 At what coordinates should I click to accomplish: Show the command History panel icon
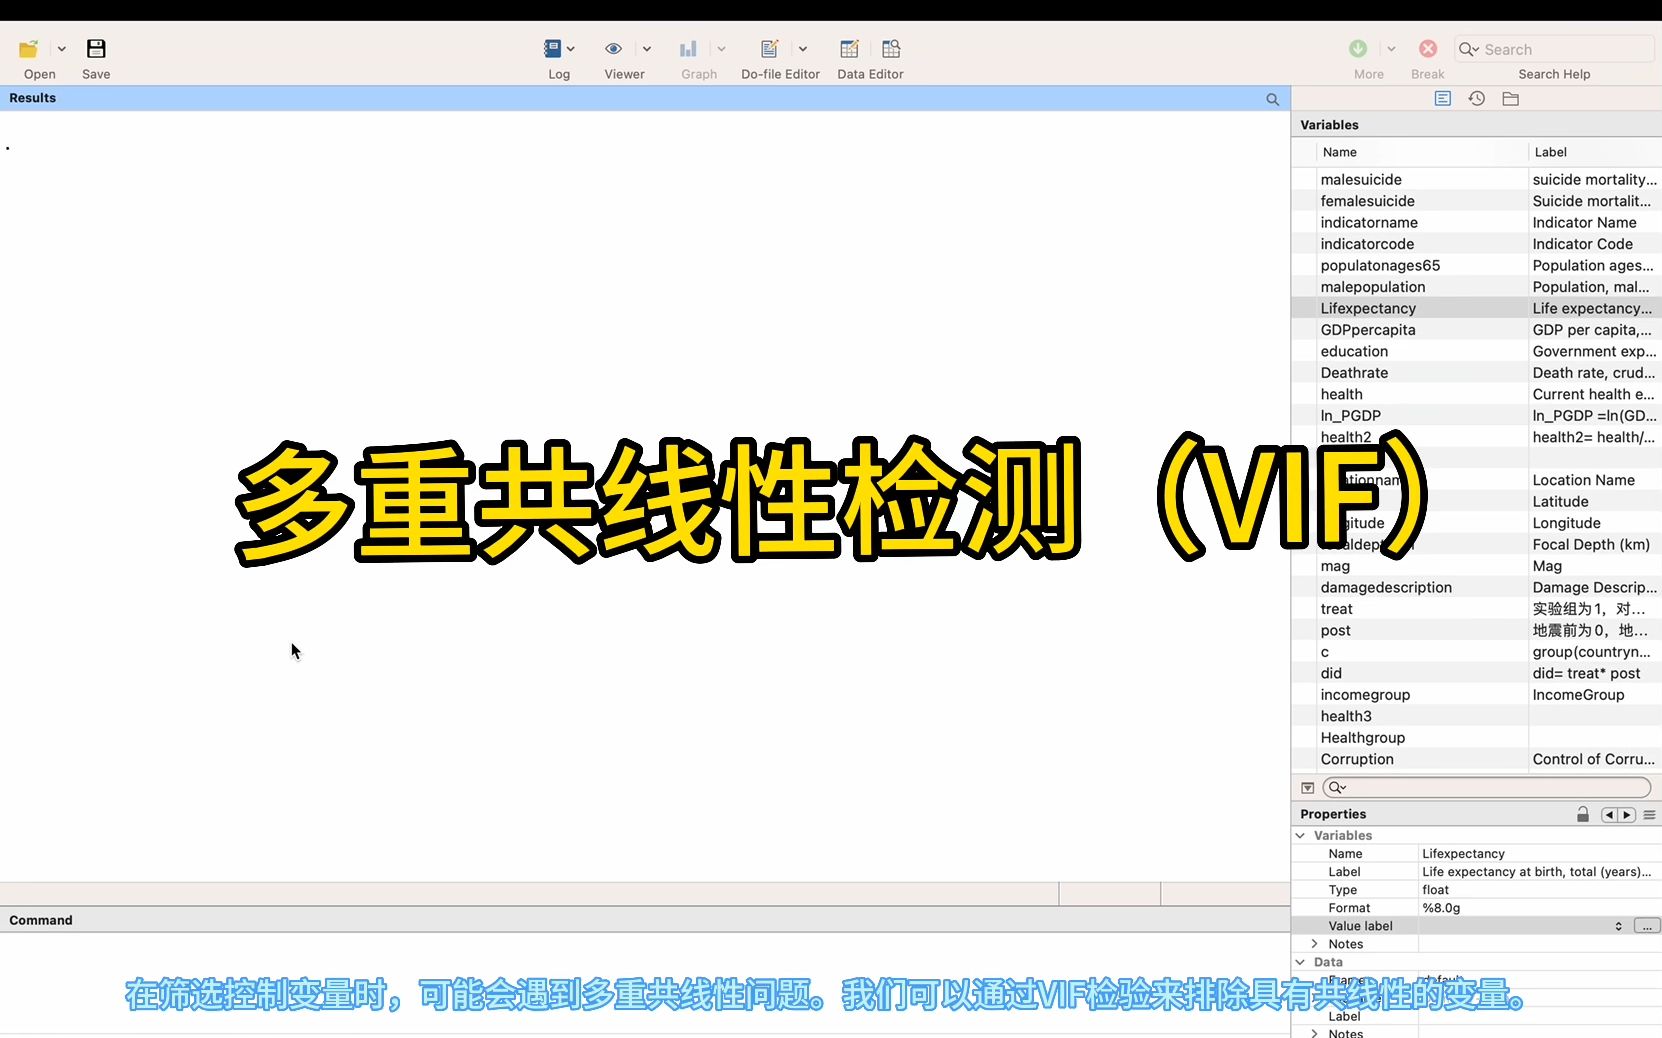point(1477,98)
